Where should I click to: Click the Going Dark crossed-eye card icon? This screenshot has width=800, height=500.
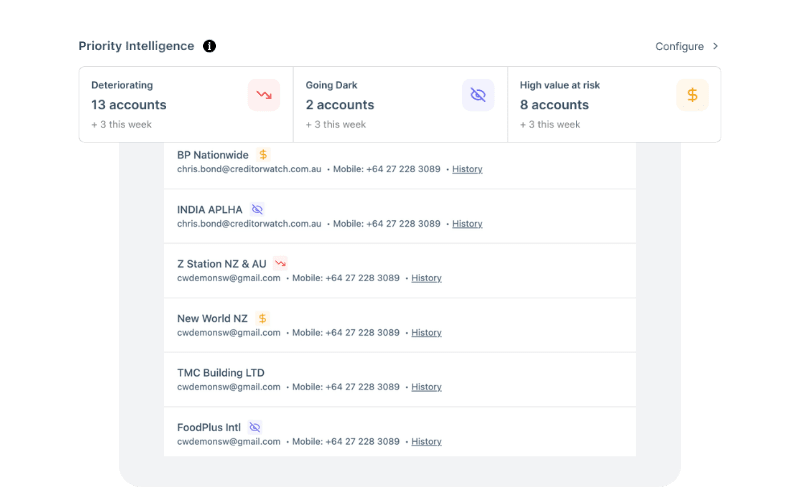pos(478,95)
